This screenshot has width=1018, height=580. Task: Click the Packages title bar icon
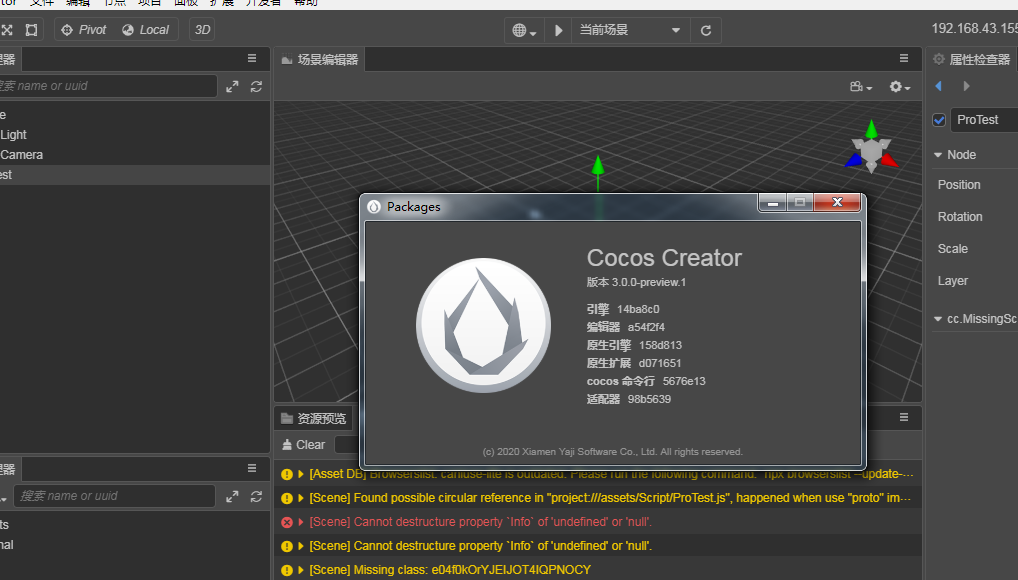click(374, 207)
